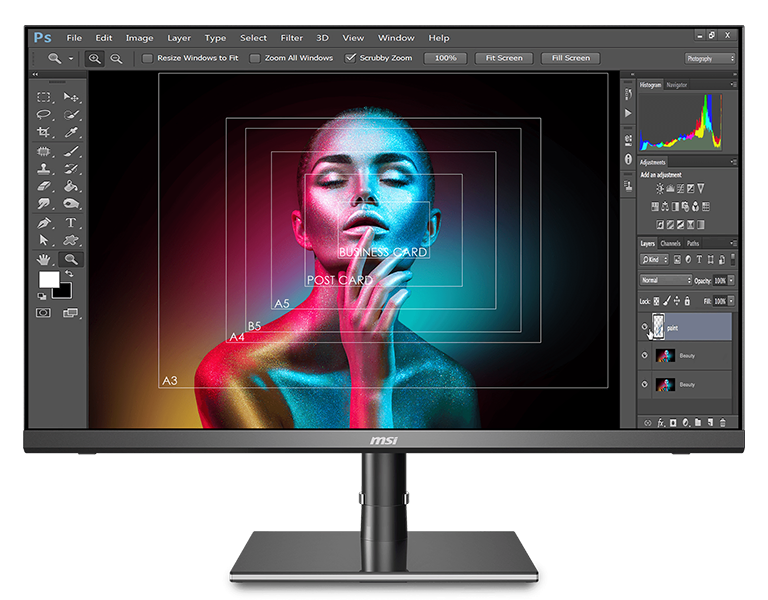Hide the paint layer visibility eye
This screenshot has width=768, height=600.
645,327
